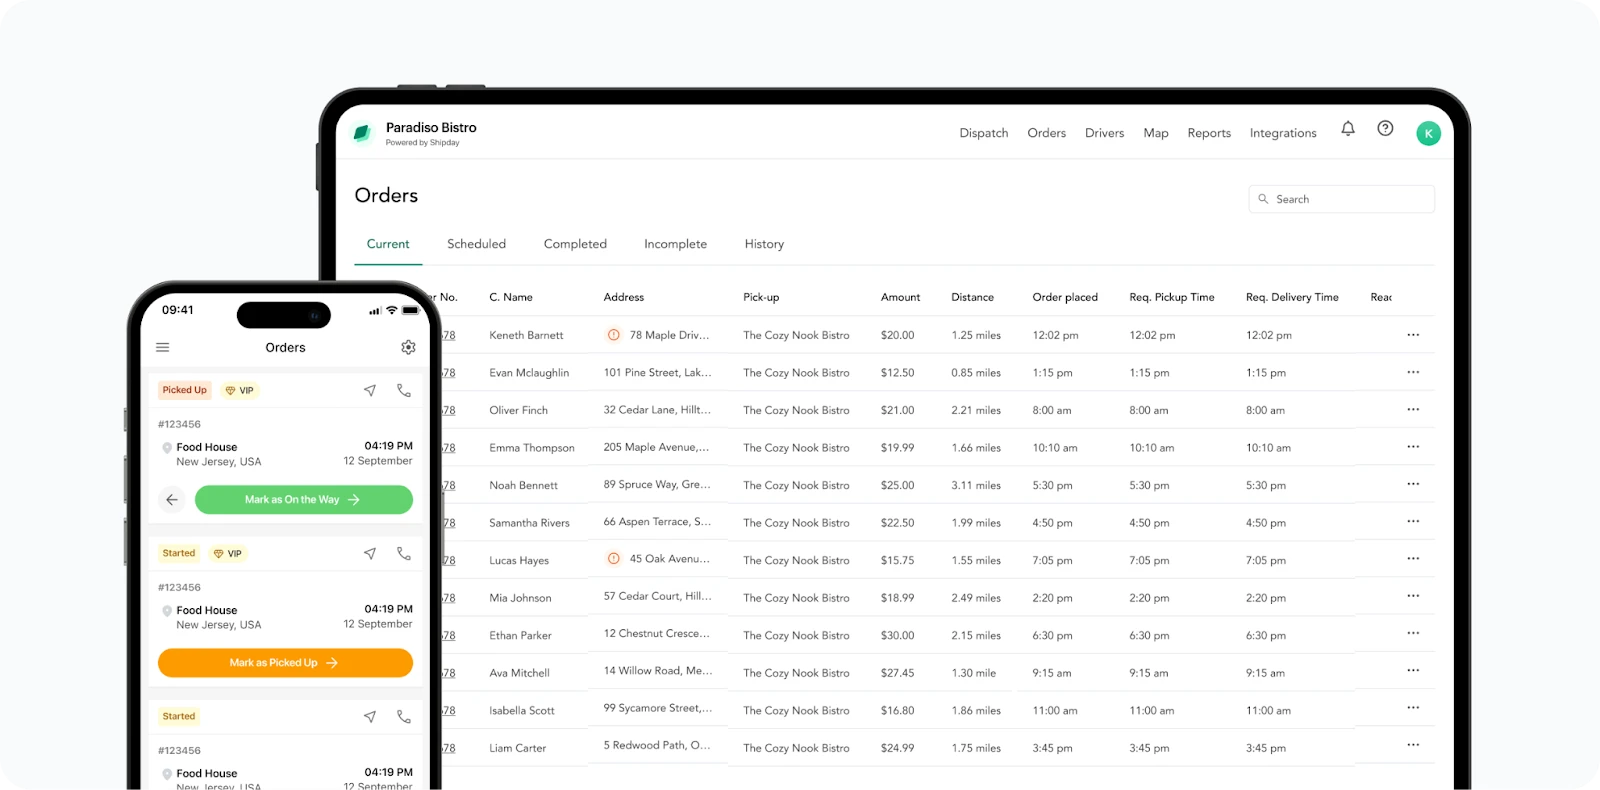
Task: Open Reports in the top navigation
Action: [1209, 133]
